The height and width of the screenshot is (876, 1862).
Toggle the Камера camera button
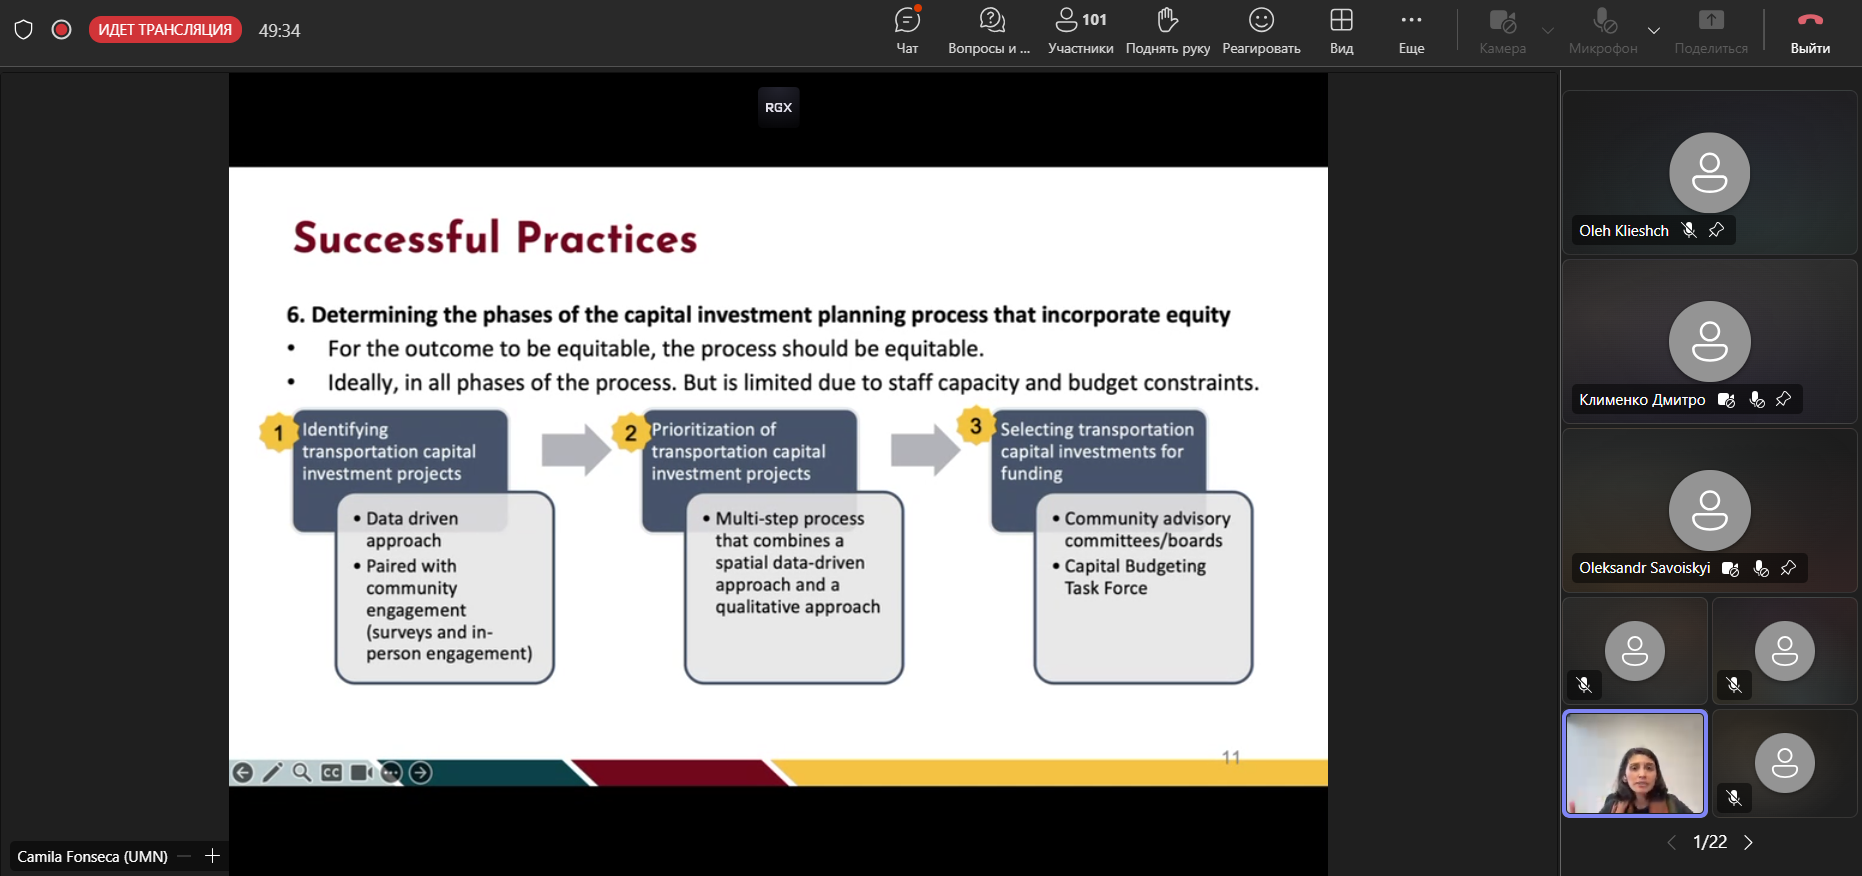click(1502, 31)
